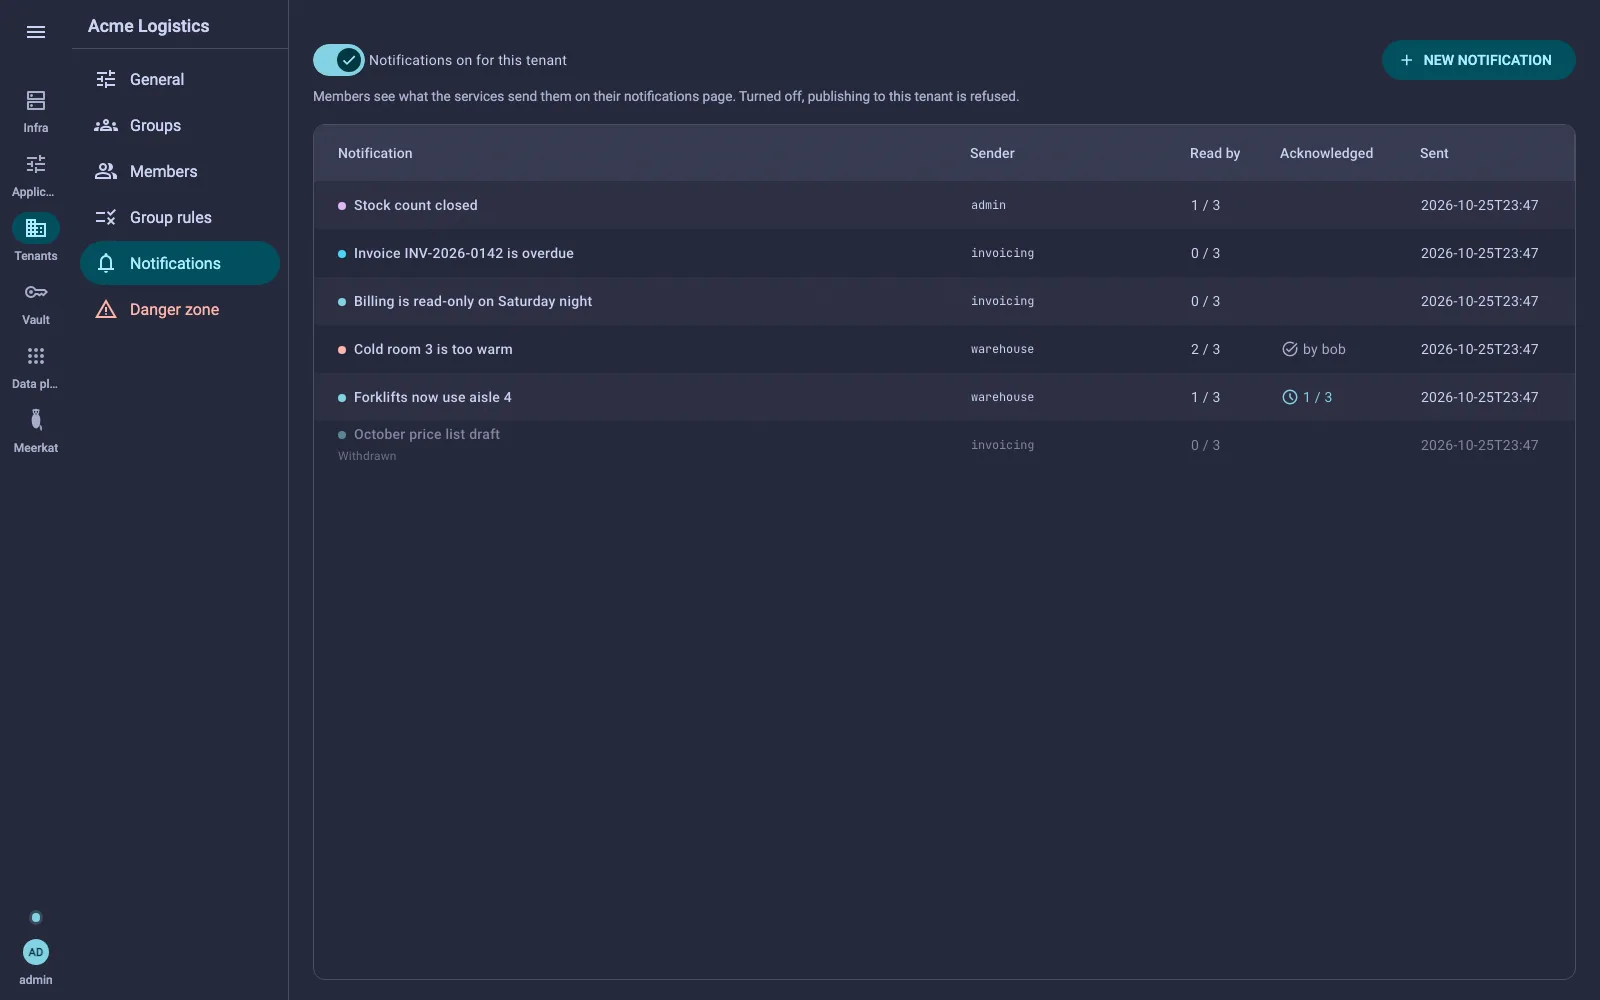The image size is (1600, 1000).
Task: Click sent timestamp in Forklifts row
Action: click(1479, 397)
